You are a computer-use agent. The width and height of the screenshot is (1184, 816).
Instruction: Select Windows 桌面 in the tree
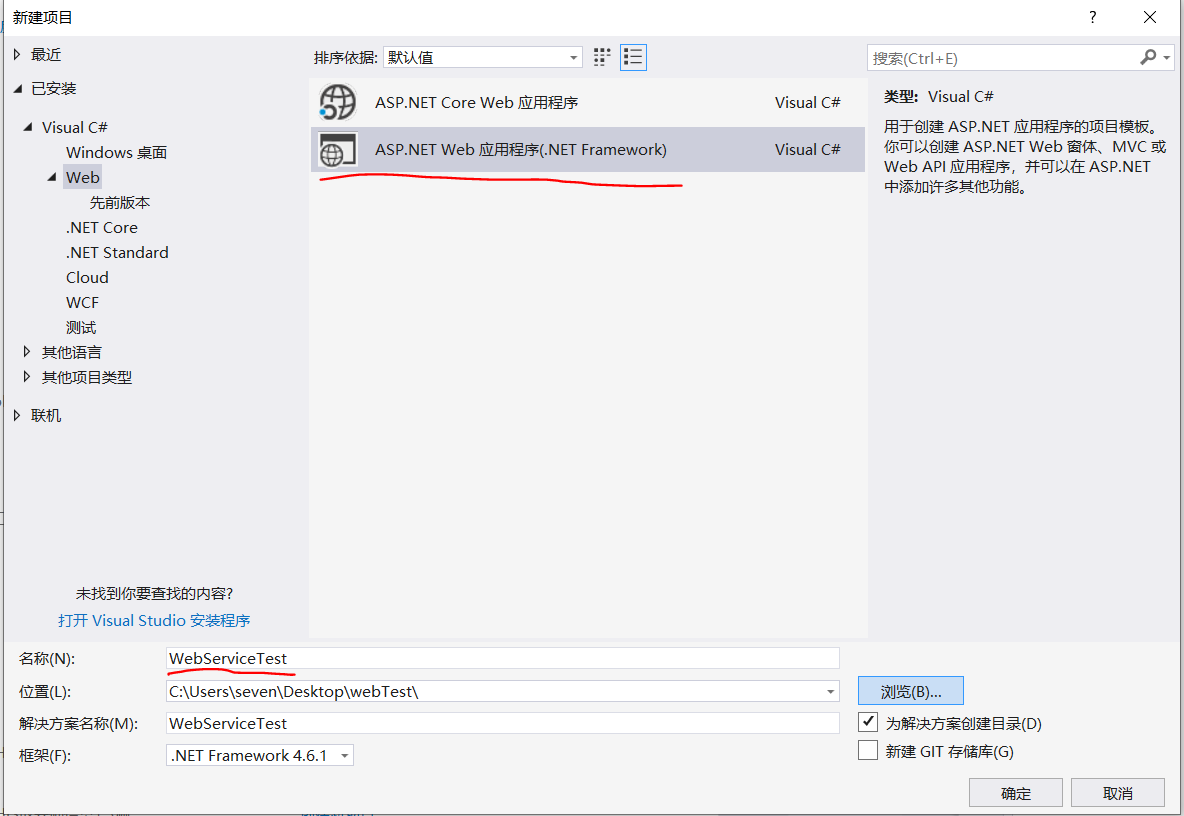[x=116, y=152]
